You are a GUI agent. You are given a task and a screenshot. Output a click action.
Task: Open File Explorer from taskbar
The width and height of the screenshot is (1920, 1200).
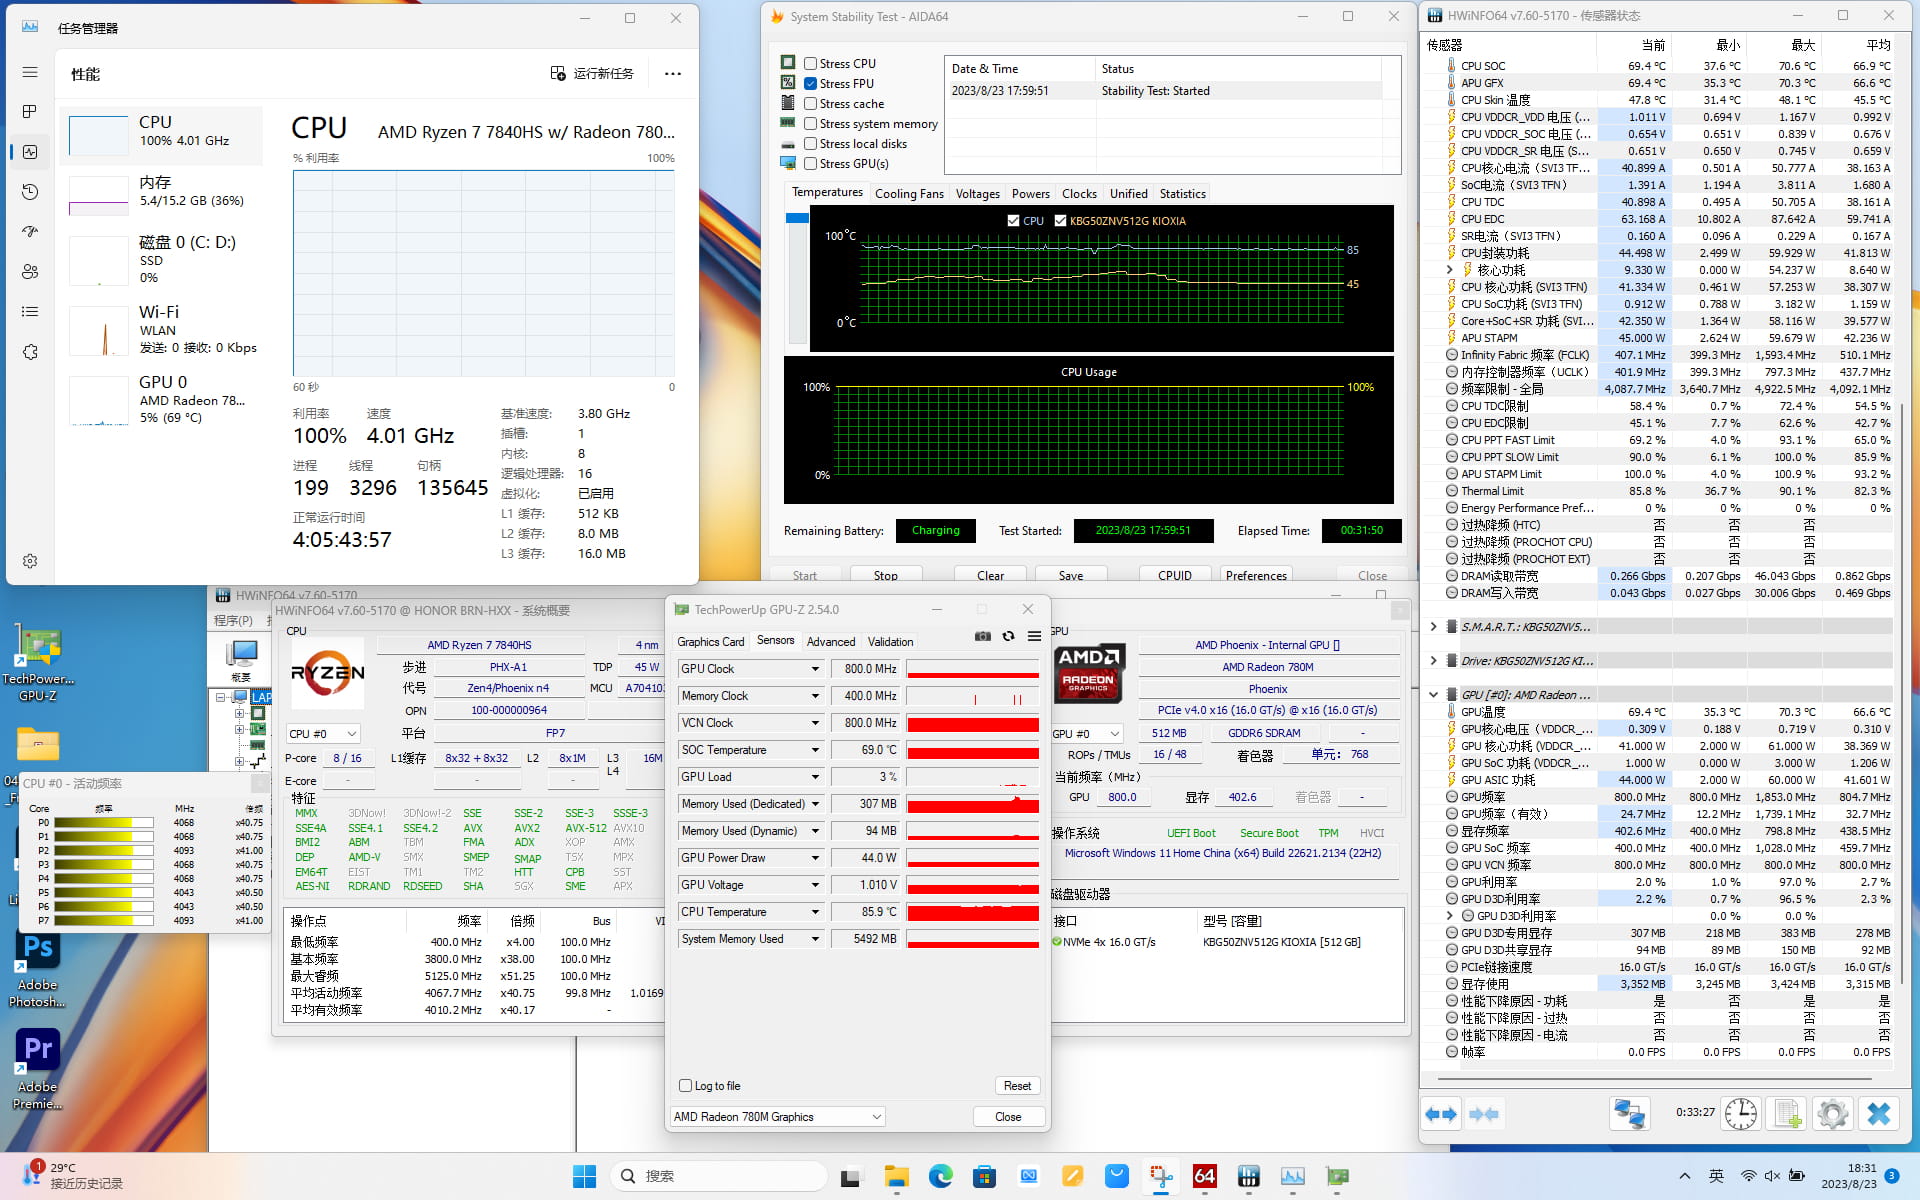coord(896,1176)
